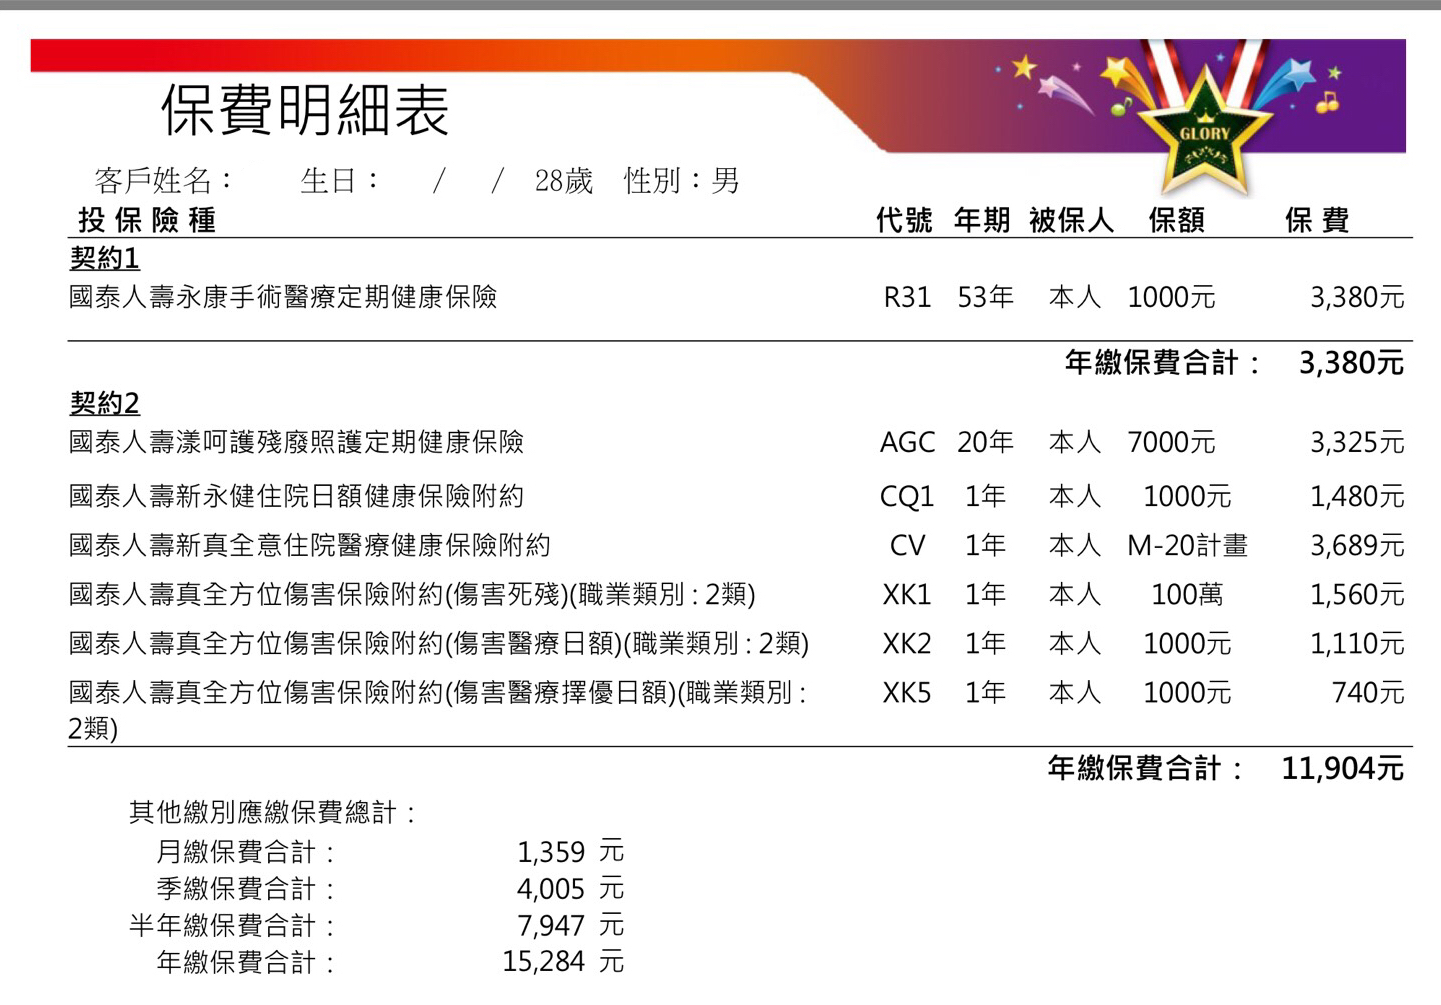Click the 傷害死殘 rider row name

coord(412,594)
